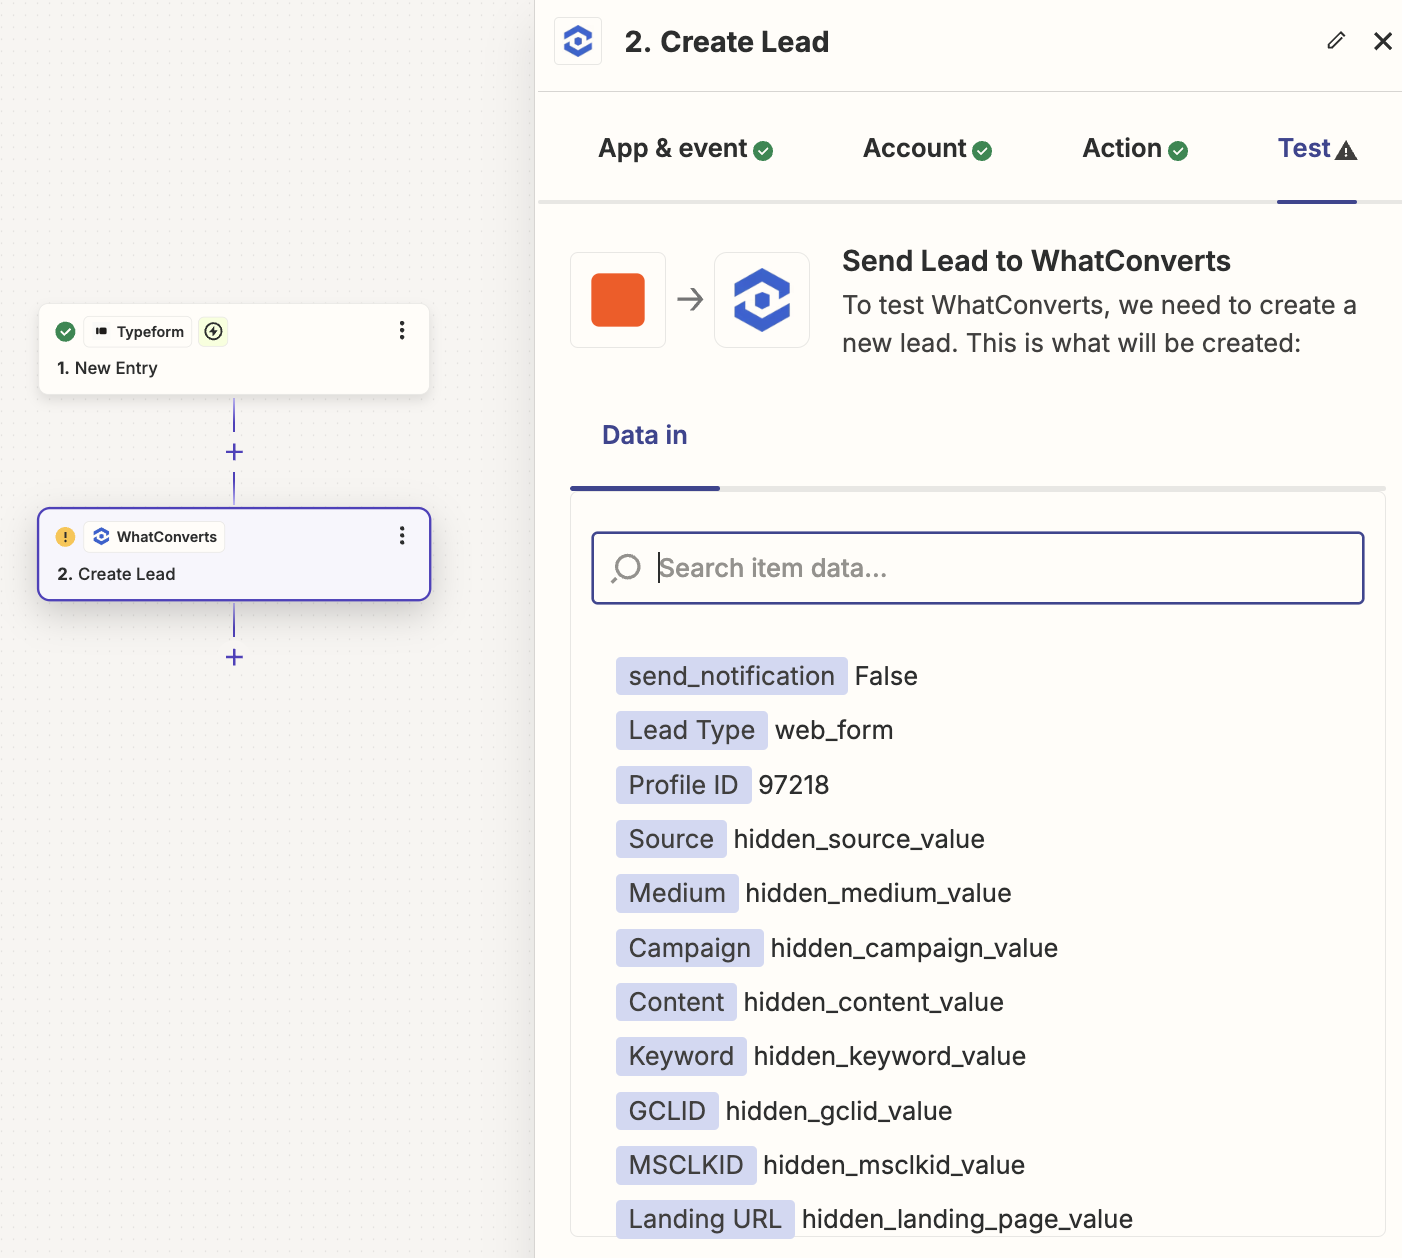The image size is (1402, 1258).
Task: Open the App & event tab
Action: click(x=685, y=148)
